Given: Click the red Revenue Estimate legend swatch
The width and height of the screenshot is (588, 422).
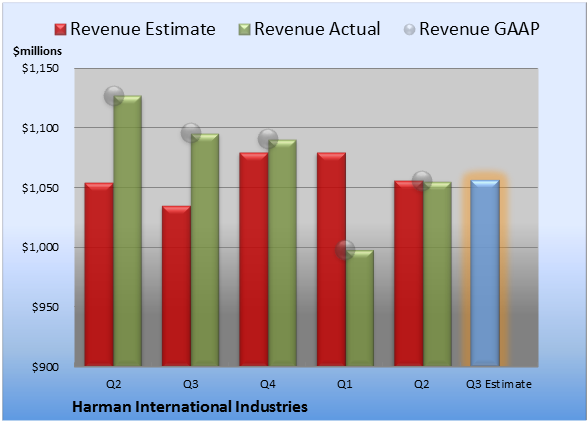Looking at the screenshot, I should point(60,30).
